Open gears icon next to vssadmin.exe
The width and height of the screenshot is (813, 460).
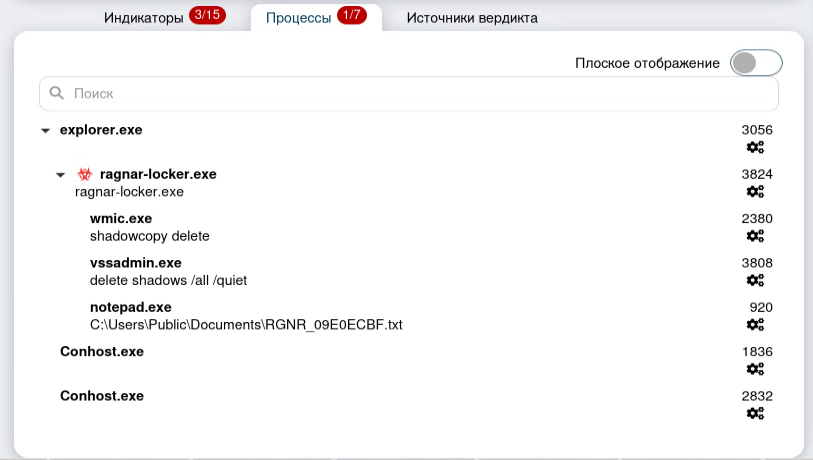tap(755, 280)
